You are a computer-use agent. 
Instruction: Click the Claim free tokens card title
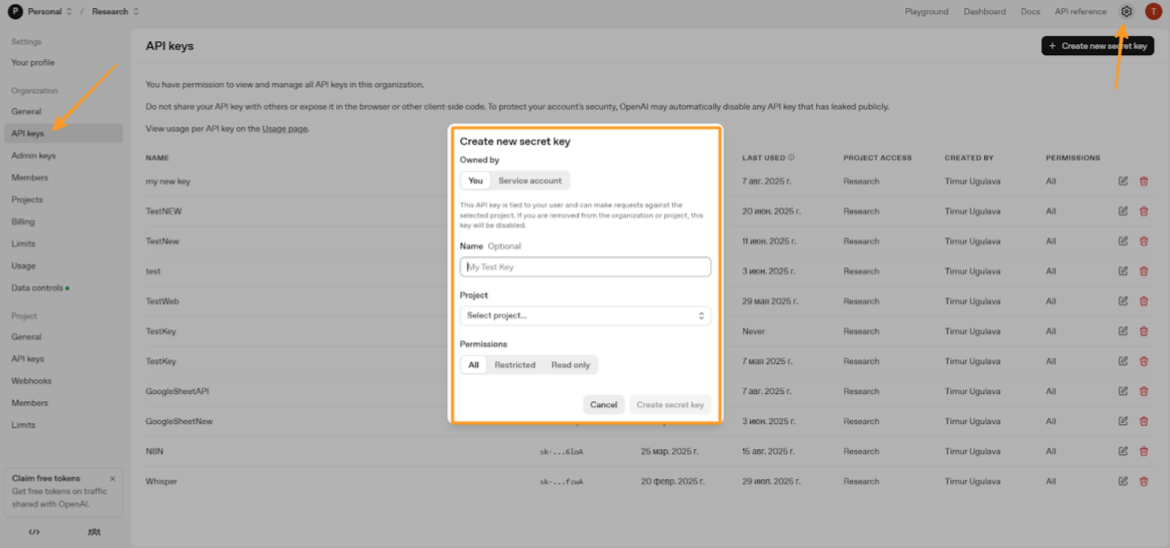46,478
